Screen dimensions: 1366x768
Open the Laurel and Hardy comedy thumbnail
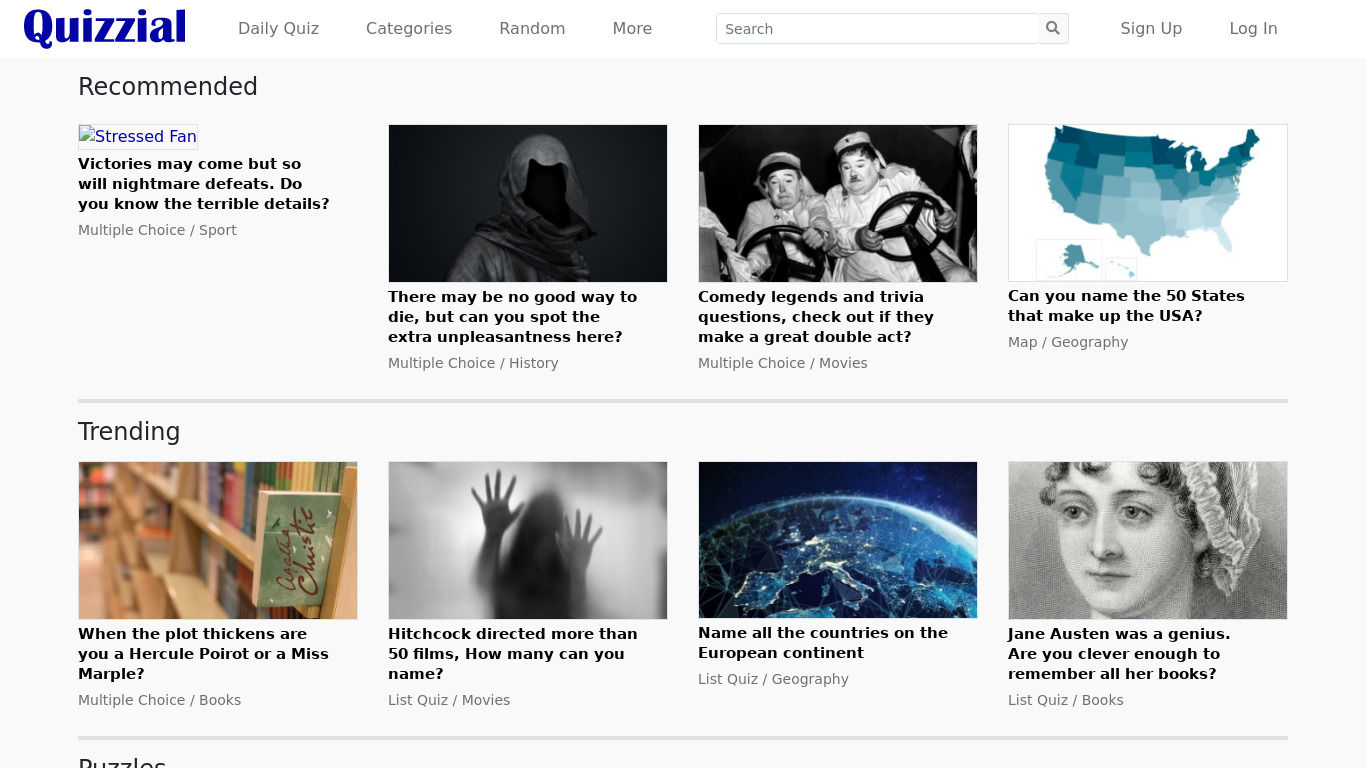click(838, 203)
